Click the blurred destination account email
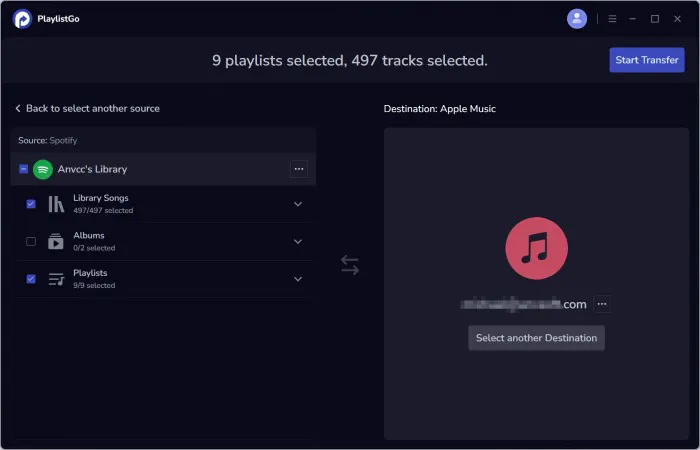Viewport: 700px width, 450px height. pos(523,304)
